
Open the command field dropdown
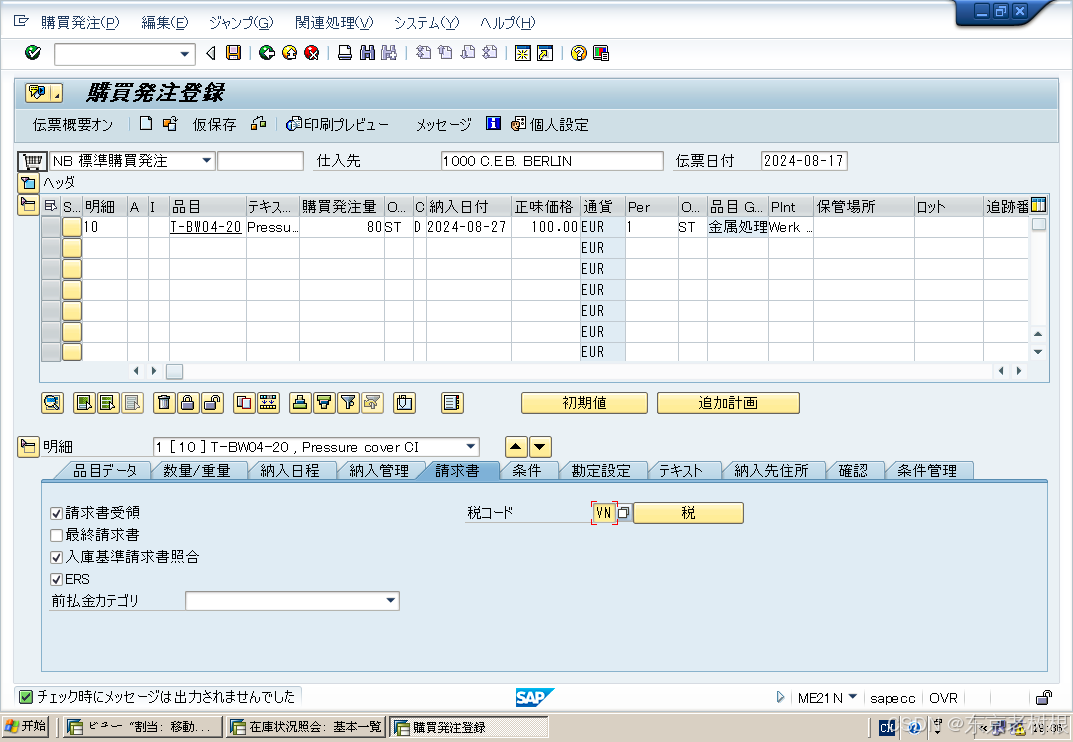tap(184, 53)
